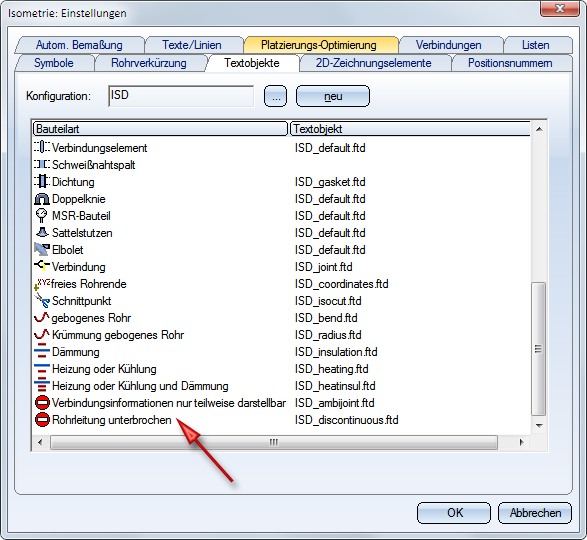
Task: Click the MSR-Bauteil gauge icon
Action: [x=42, y=216]
